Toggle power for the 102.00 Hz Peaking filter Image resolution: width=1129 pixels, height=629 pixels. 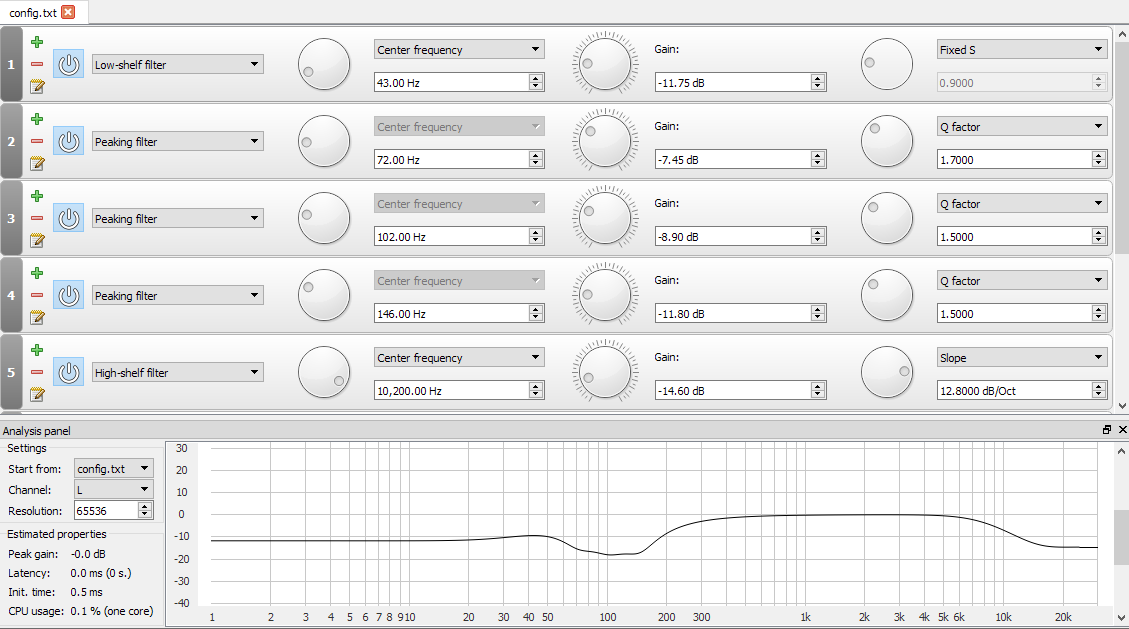coord(68,218)
